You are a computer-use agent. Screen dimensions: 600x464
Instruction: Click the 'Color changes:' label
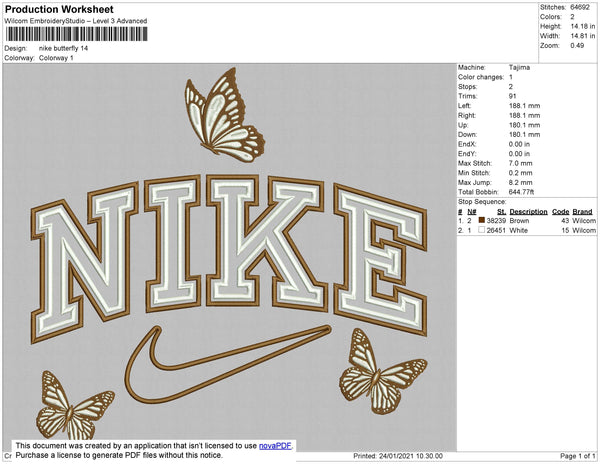coord(481,77)
